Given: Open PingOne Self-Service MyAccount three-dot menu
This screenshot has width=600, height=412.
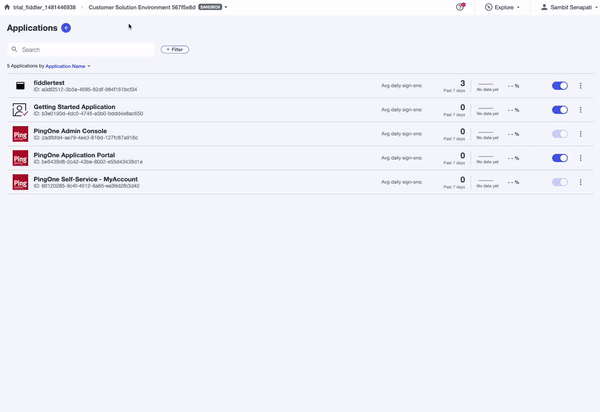Looking at the screenshot, I should 580,182.
